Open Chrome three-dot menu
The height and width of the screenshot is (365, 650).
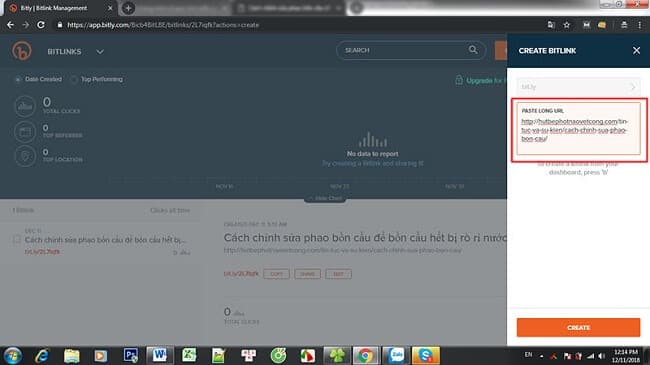640,25
